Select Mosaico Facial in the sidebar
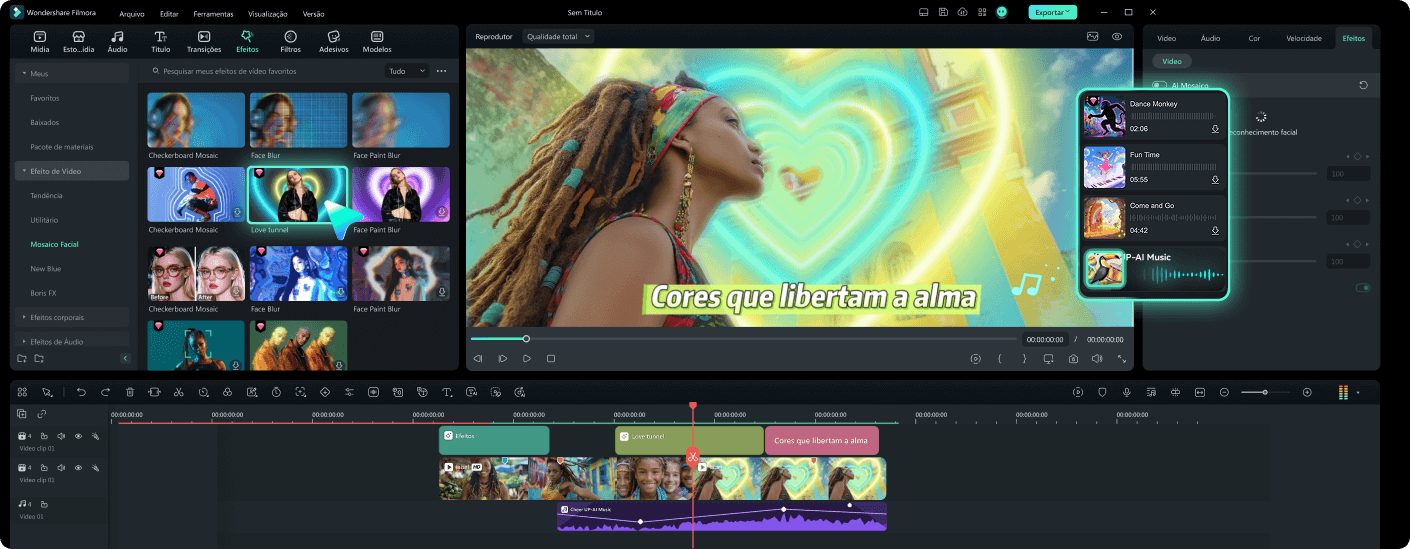This screenshot has height=549, width=1410. click(54, 244)
